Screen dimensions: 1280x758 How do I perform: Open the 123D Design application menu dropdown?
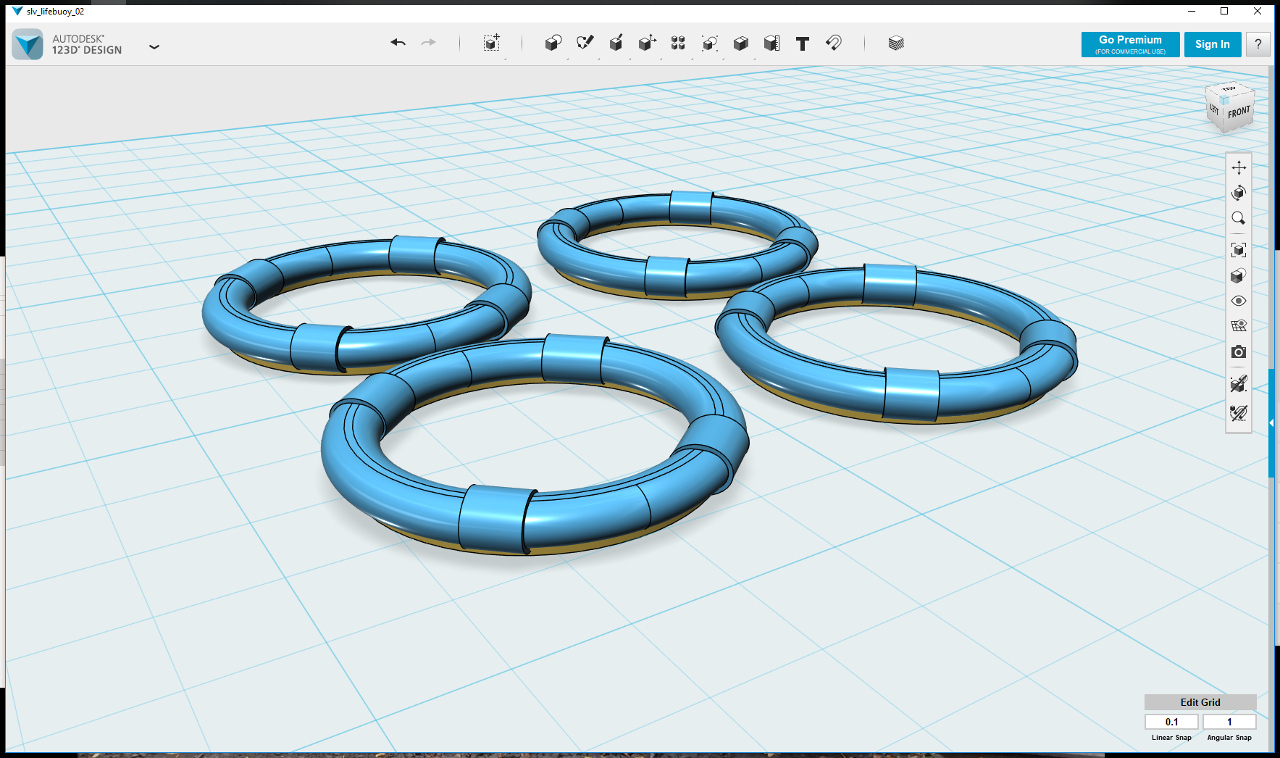pos(154,46)
